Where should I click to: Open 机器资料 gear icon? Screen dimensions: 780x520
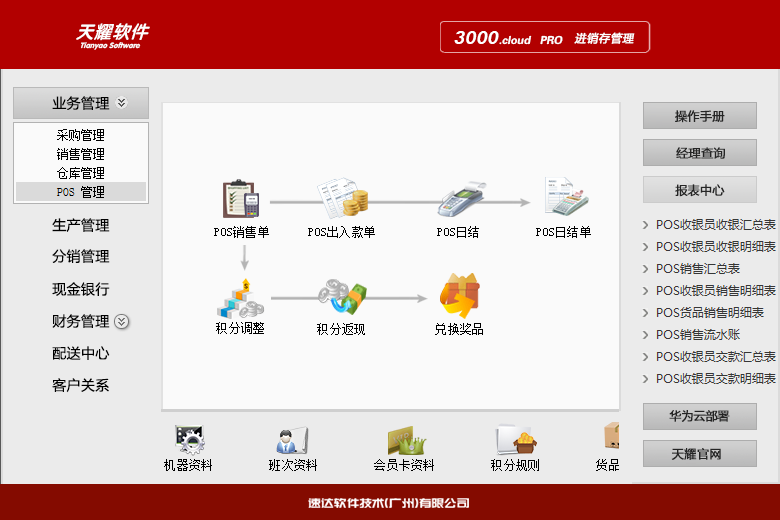tap(189, 440)
